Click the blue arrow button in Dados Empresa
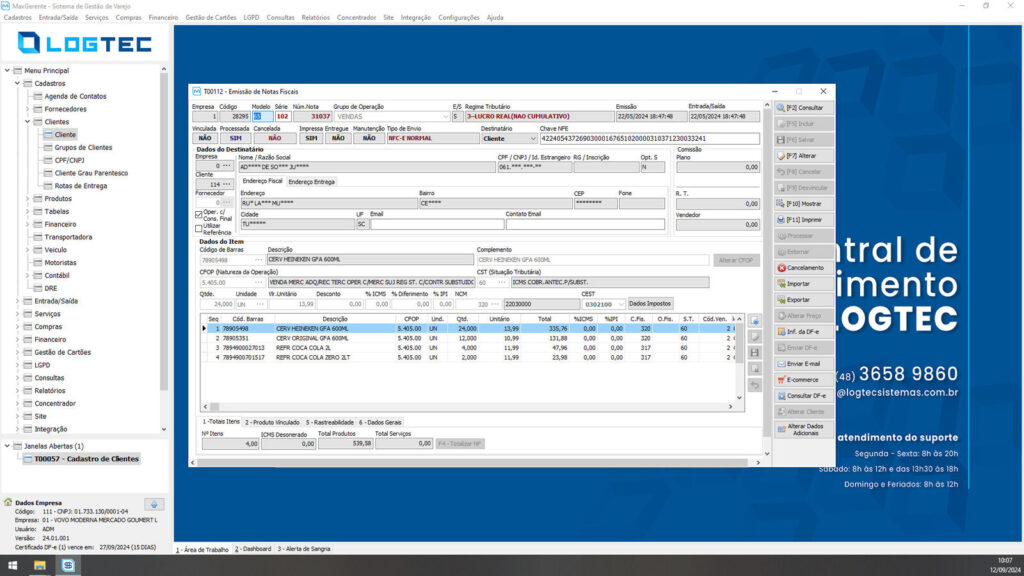 point(154,504)
